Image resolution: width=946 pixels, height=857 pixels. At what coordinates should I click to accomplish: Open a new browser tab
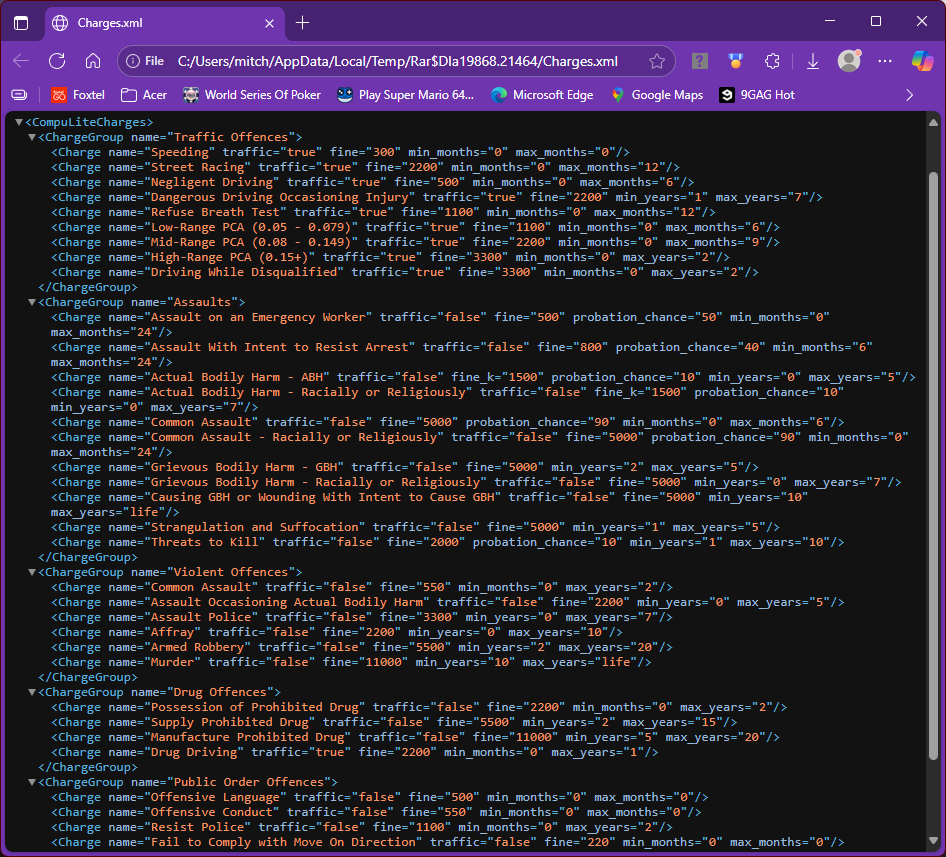pyautogui.click(x=303, y=22)
